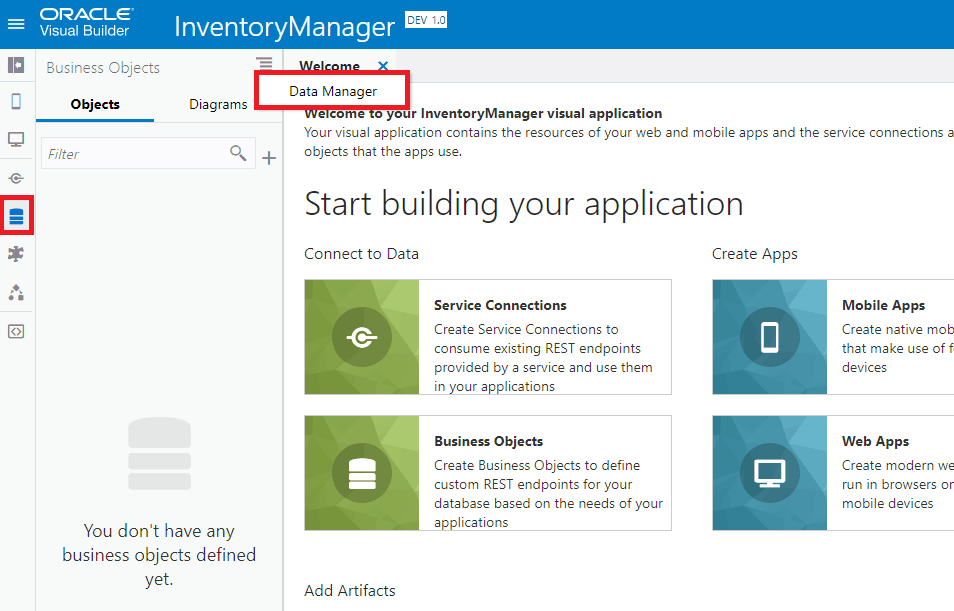Viewport: 954px width, 611px height.
Task: Click 'You don't have any business objects' message
Action: pos(159,554)
